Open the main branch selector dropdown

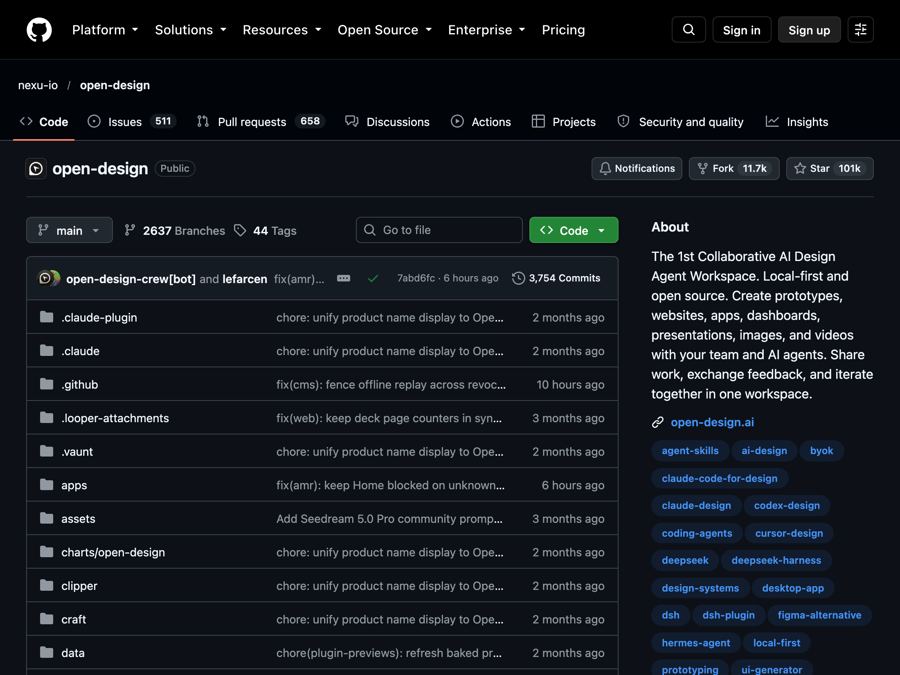69,231
